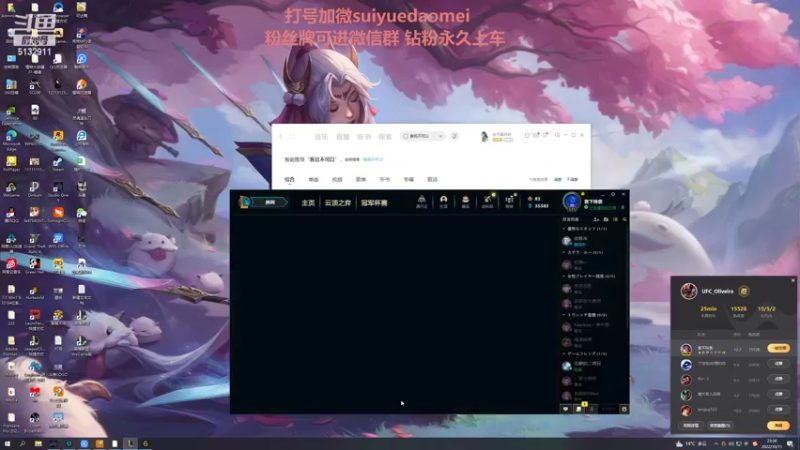The height and width of the screenshot is (450, 800).
Task: Select 探索 tab in music player
Action: pyautogui.click(x=385, y=137)
